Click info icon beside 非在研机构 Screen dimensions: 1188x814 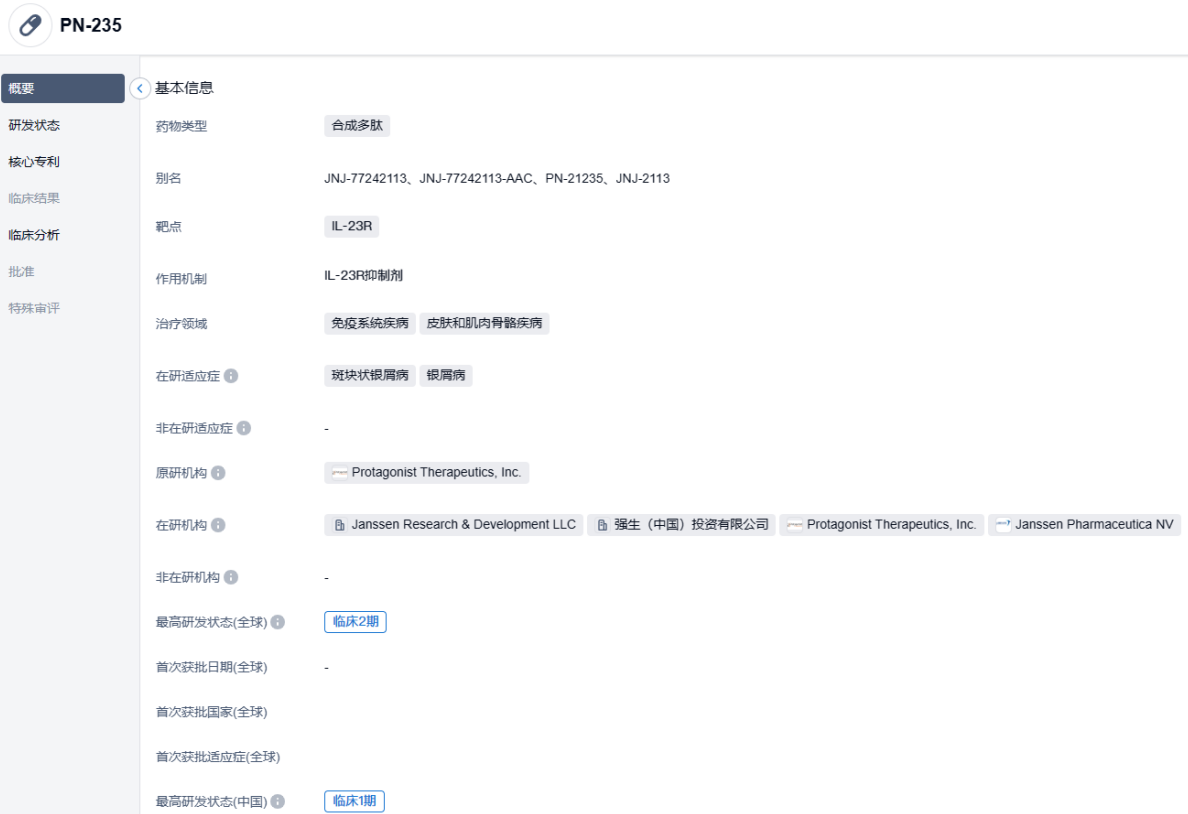click(231, 577)
